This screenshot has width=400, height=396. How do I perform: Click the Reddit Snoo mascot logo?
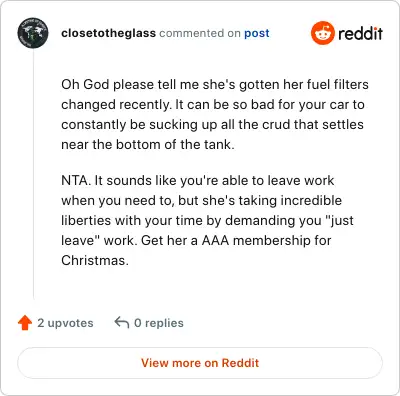pyautogui.click(x=323, y=33)
